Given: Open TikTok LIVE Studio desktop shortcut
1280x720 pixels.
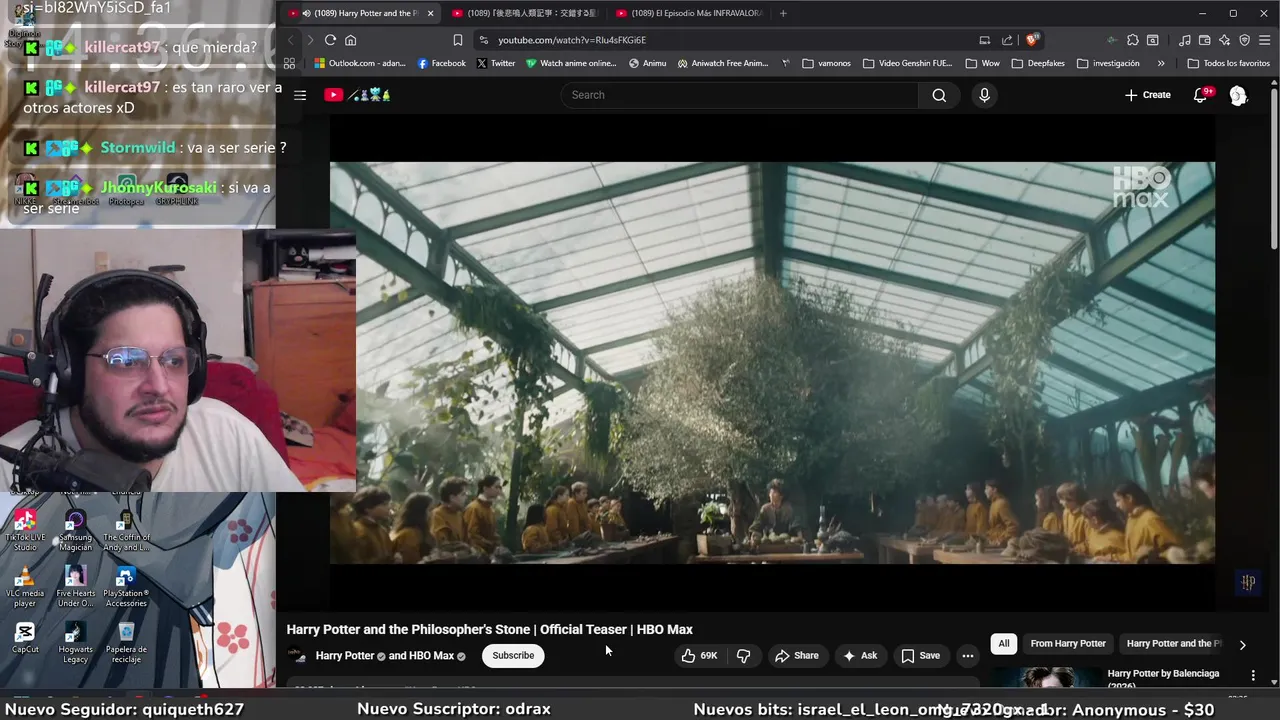Looking at the screenshot, I should tap(25, 530).
